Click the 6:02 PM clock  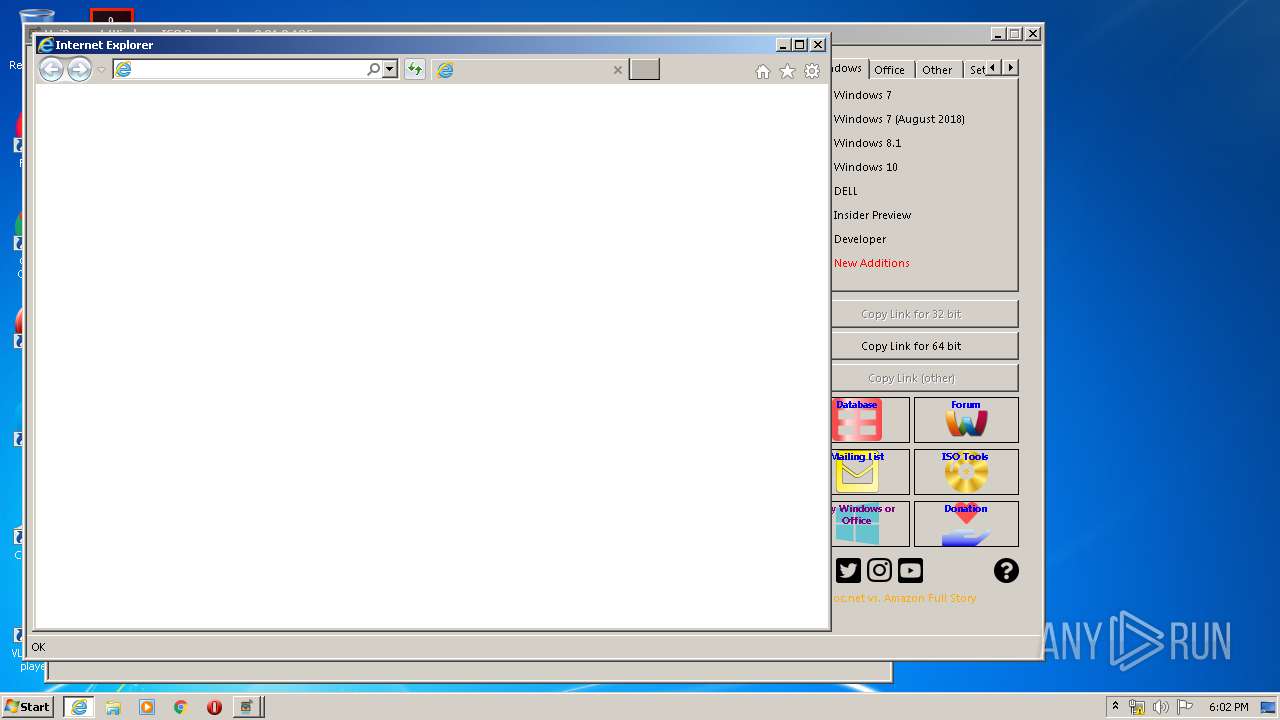click(x=1228, y=707)
